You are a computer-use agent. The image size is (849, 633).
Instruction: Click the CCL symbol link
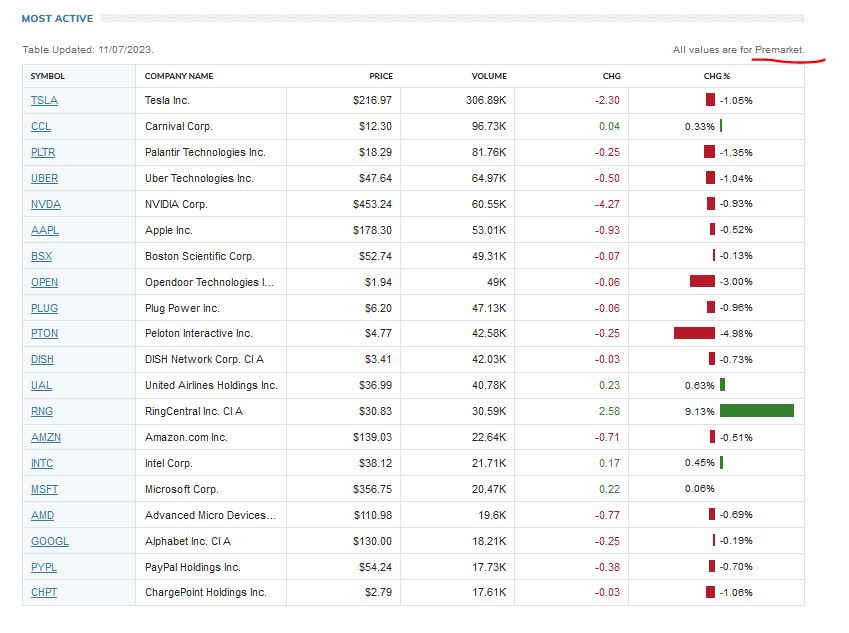pyautogui.click(x=41, y=126)
